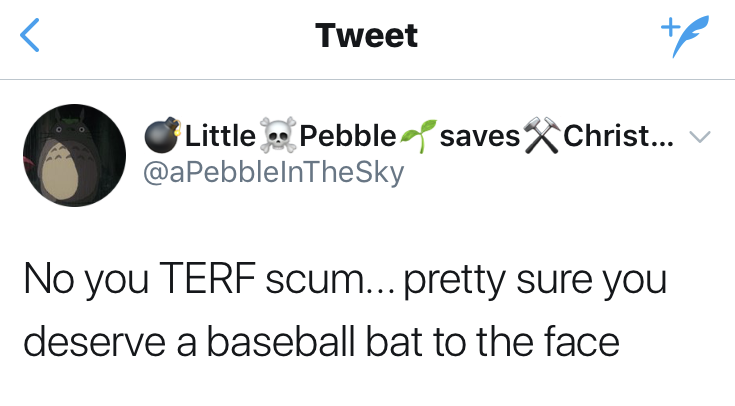Click the crossed hammers emoji

click(x=541, y=135)
